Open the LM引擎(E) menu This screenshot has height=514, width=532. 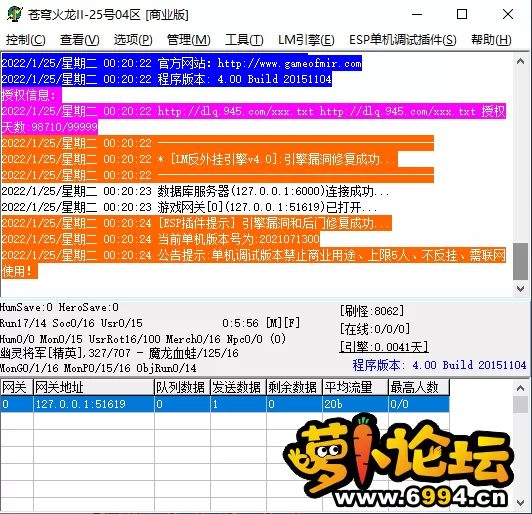click(306, 40)
